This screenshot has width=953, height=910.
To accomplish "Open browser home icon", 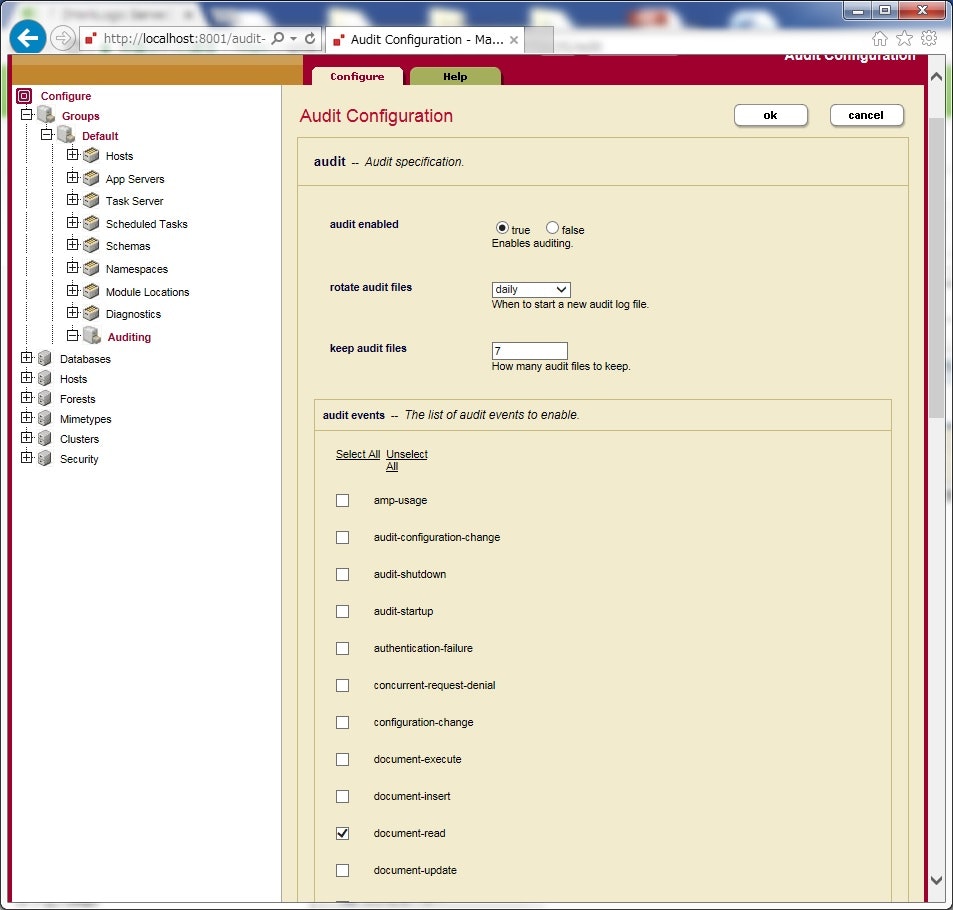I will [x=879, y=39].
